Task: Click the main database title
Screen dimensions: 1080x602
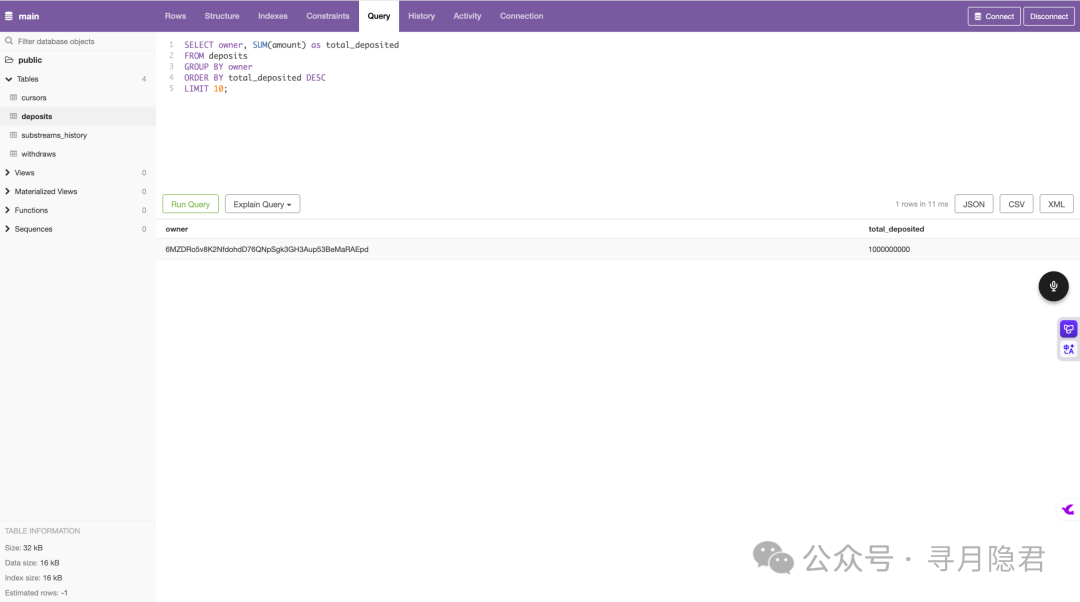Action: [x=29, y=16]
